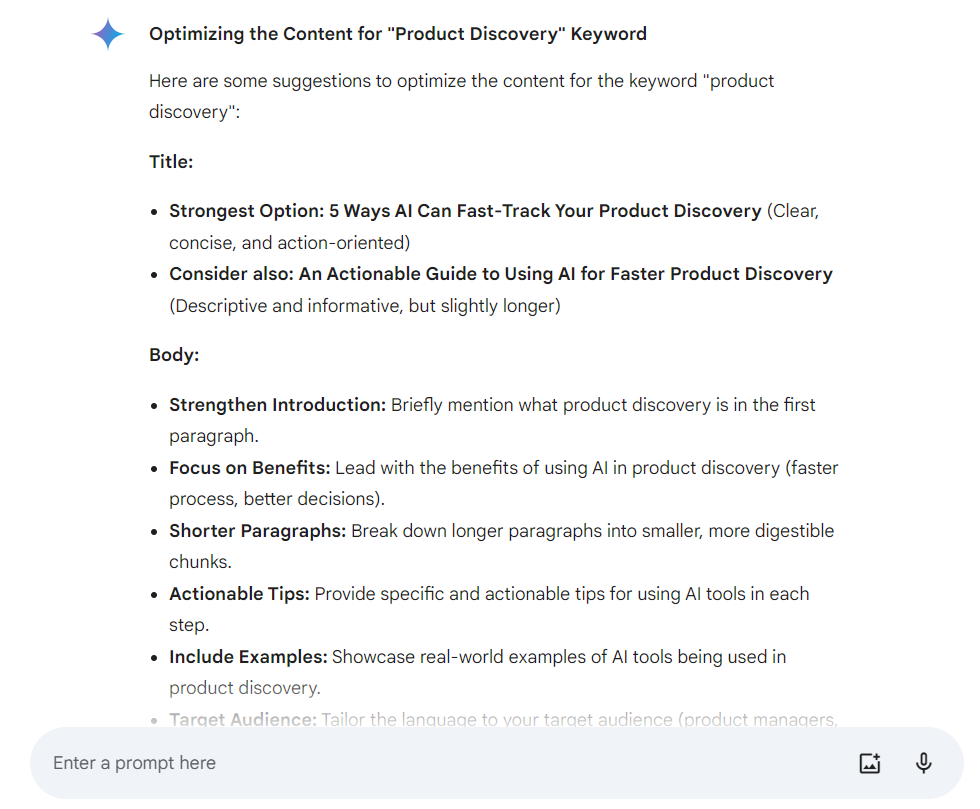Activate the microphone voice input
The height and width of the screenshot is (809, 980).
click(x=924, y=763)
